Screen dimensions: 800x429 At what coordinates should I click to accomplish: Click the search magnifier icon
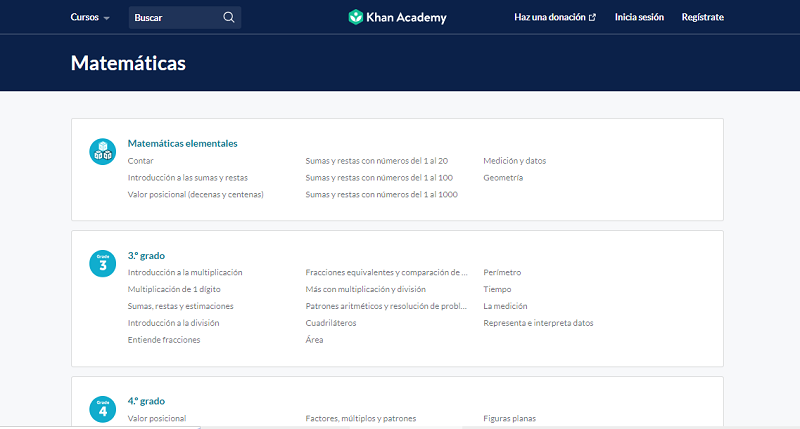[x=229, y=17]
